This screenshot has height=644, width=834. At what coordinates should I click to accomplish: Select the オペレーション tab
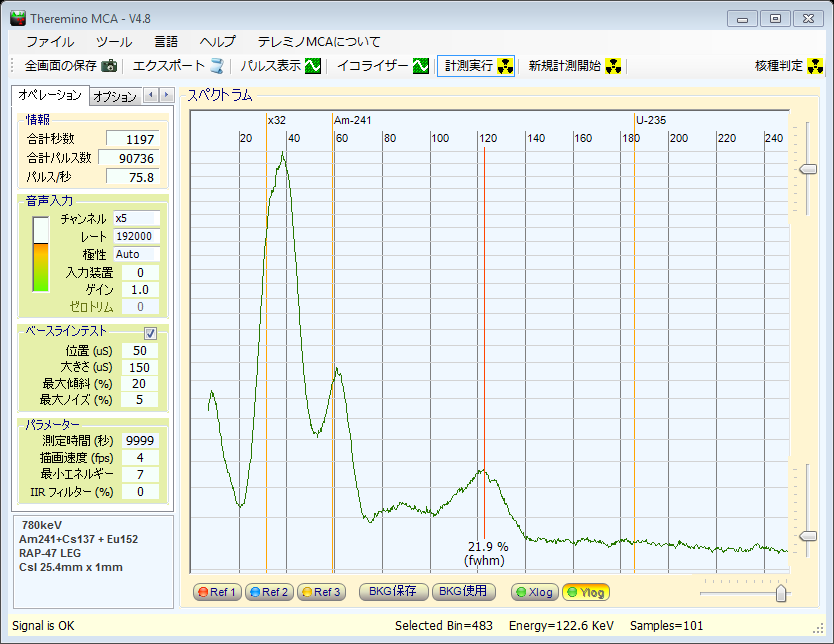pos(50,95)
